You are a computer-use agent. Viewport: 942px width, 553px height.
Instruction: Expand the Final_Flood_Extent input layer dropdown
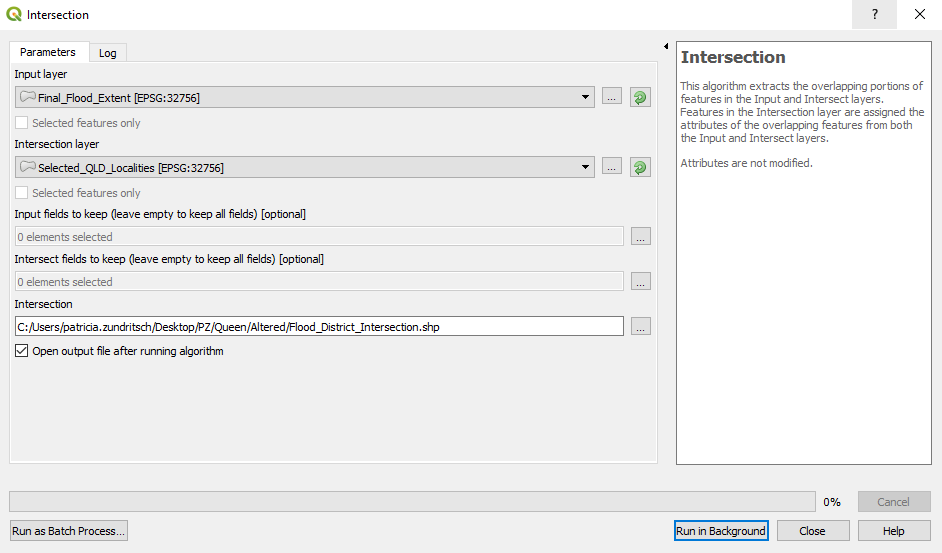point(586,97)
